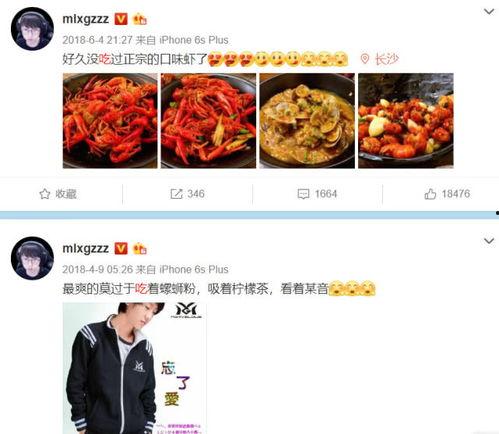
Task: Click the membership badge on second post
Action: click(x=140, y=249)
